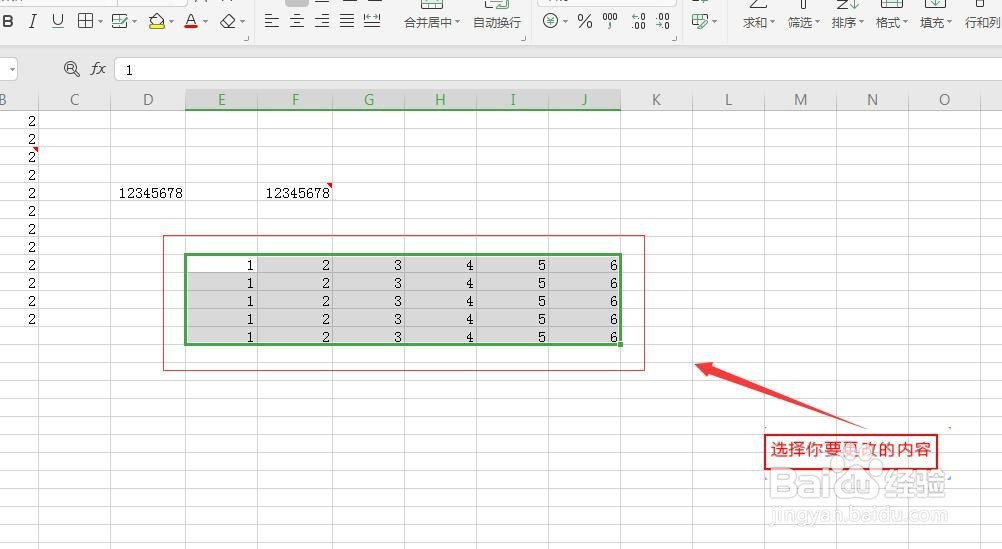This screenshot has width=1002, height=549.
Task: Open font color dropdown arrow
Action: click(x=205, y=22)
